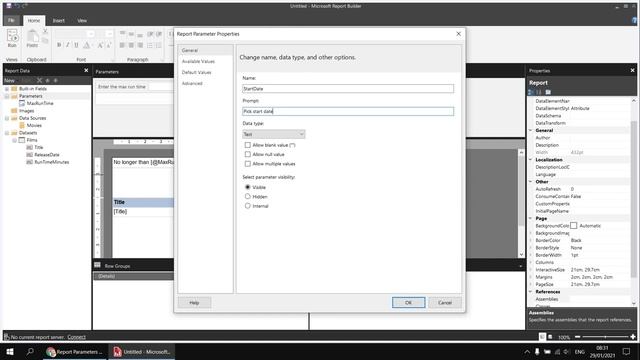
Task: Click the move down arrow in Report Data toolbar
Action: point(56,80)
